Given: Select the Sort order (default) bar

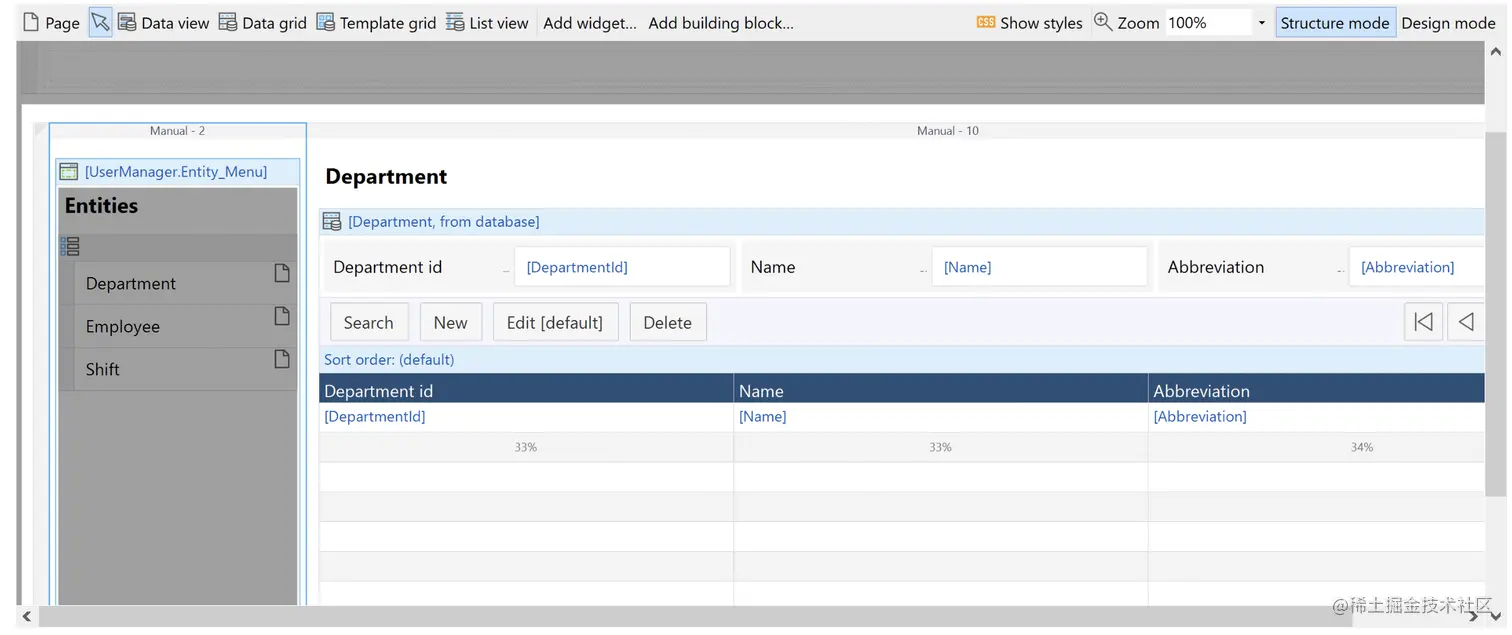Looking at the screenshot, I should [902, 360].
